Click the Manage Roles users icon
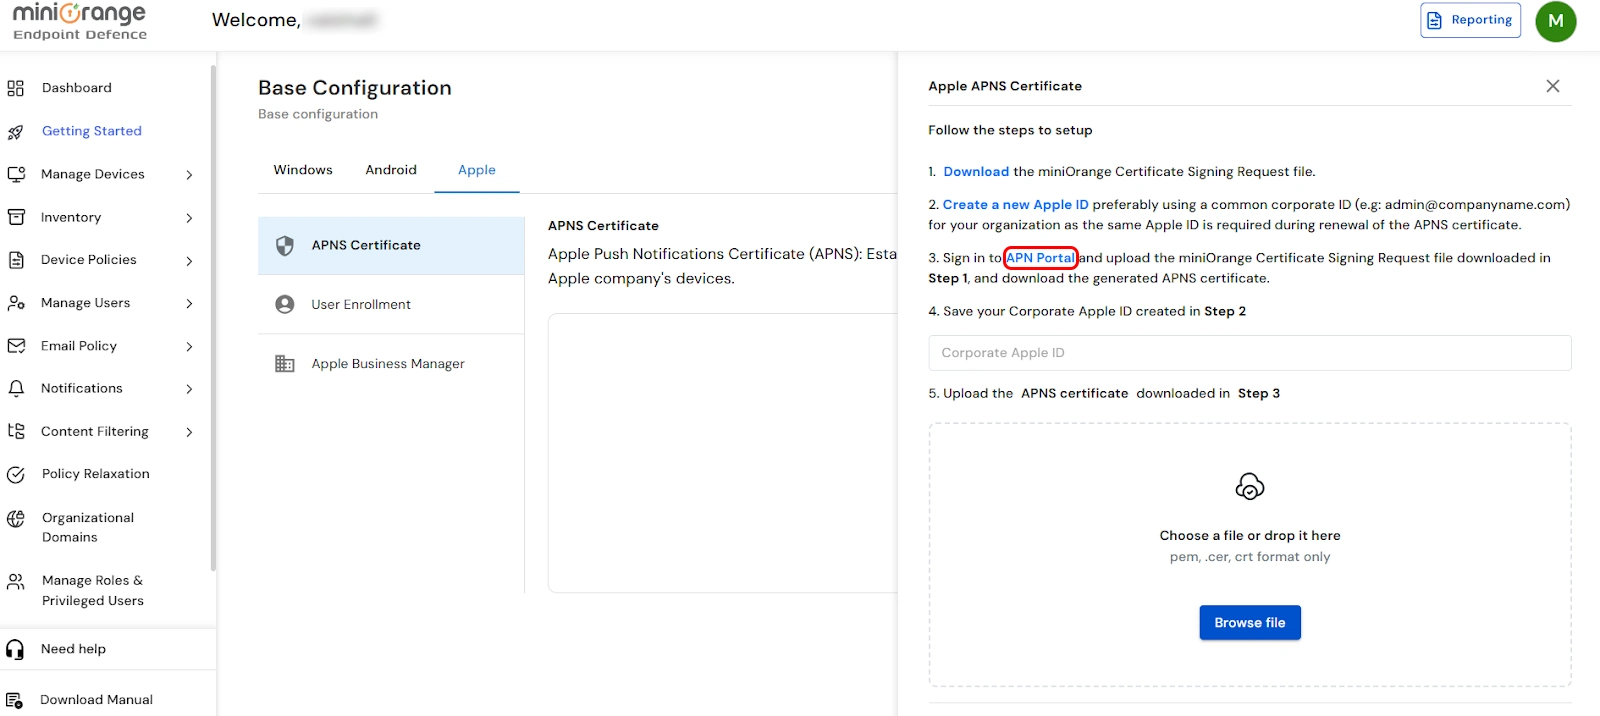The height and width of the screenshot is (716, 1600). (16, 581)
